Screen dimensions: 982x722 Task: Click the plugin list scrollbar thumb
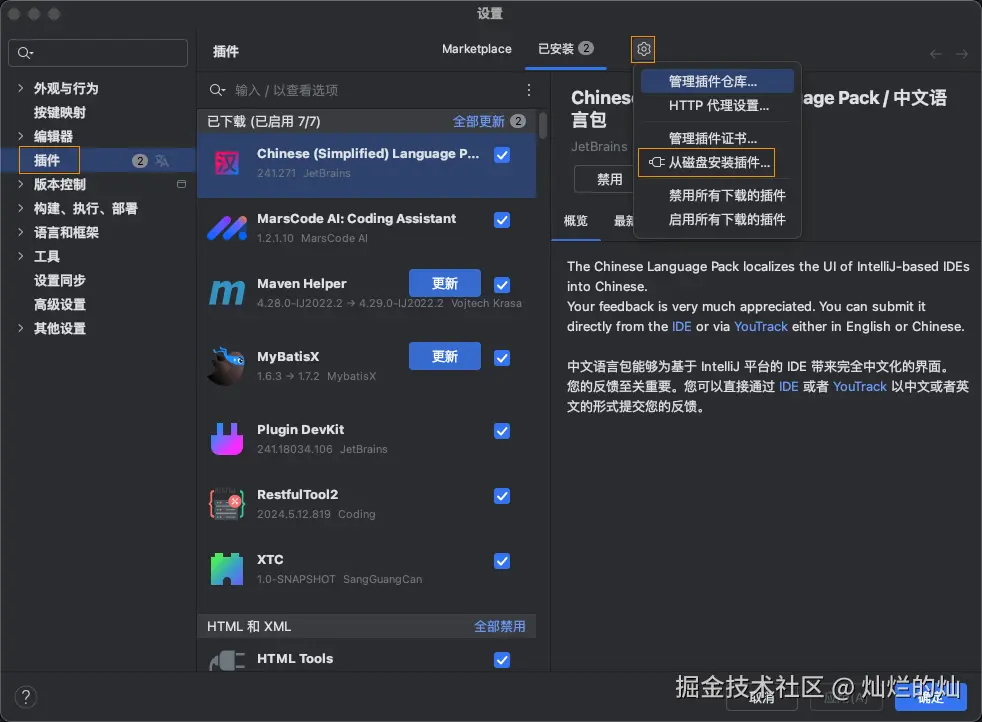pos(542,125)
